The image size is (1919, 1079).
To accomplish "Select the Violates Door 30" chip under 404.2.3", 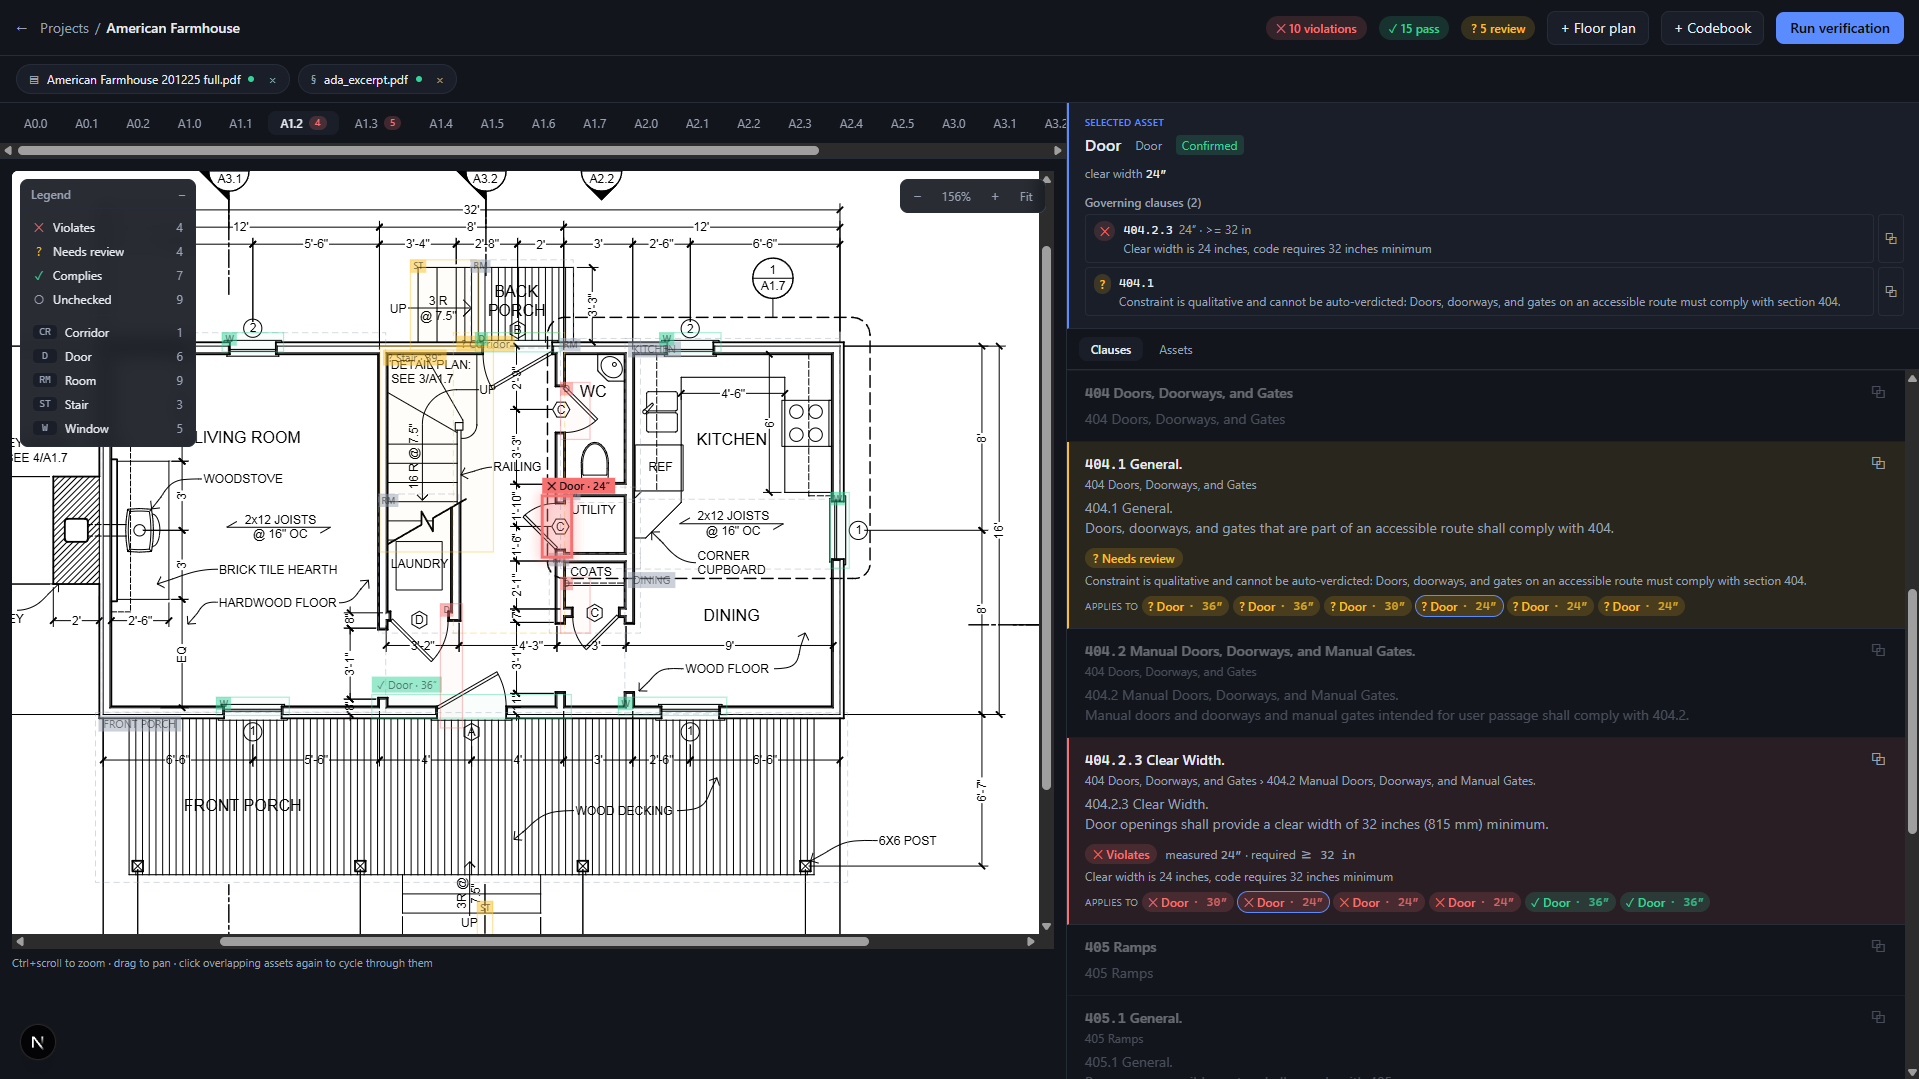I will pyautogui.click(x=1187, y=903).
